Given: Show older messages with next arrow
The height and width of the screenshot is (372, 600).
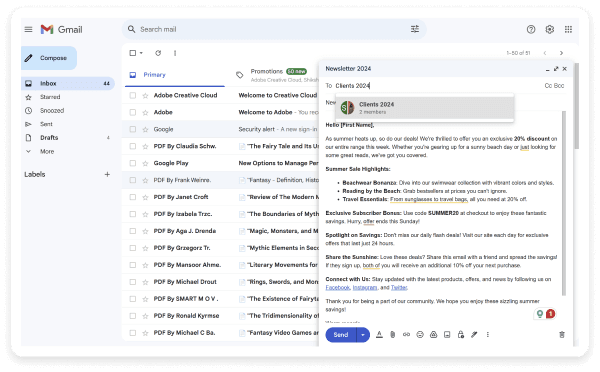Looking at the screenshot, I should pyautogui.click(x=561, y=53).
